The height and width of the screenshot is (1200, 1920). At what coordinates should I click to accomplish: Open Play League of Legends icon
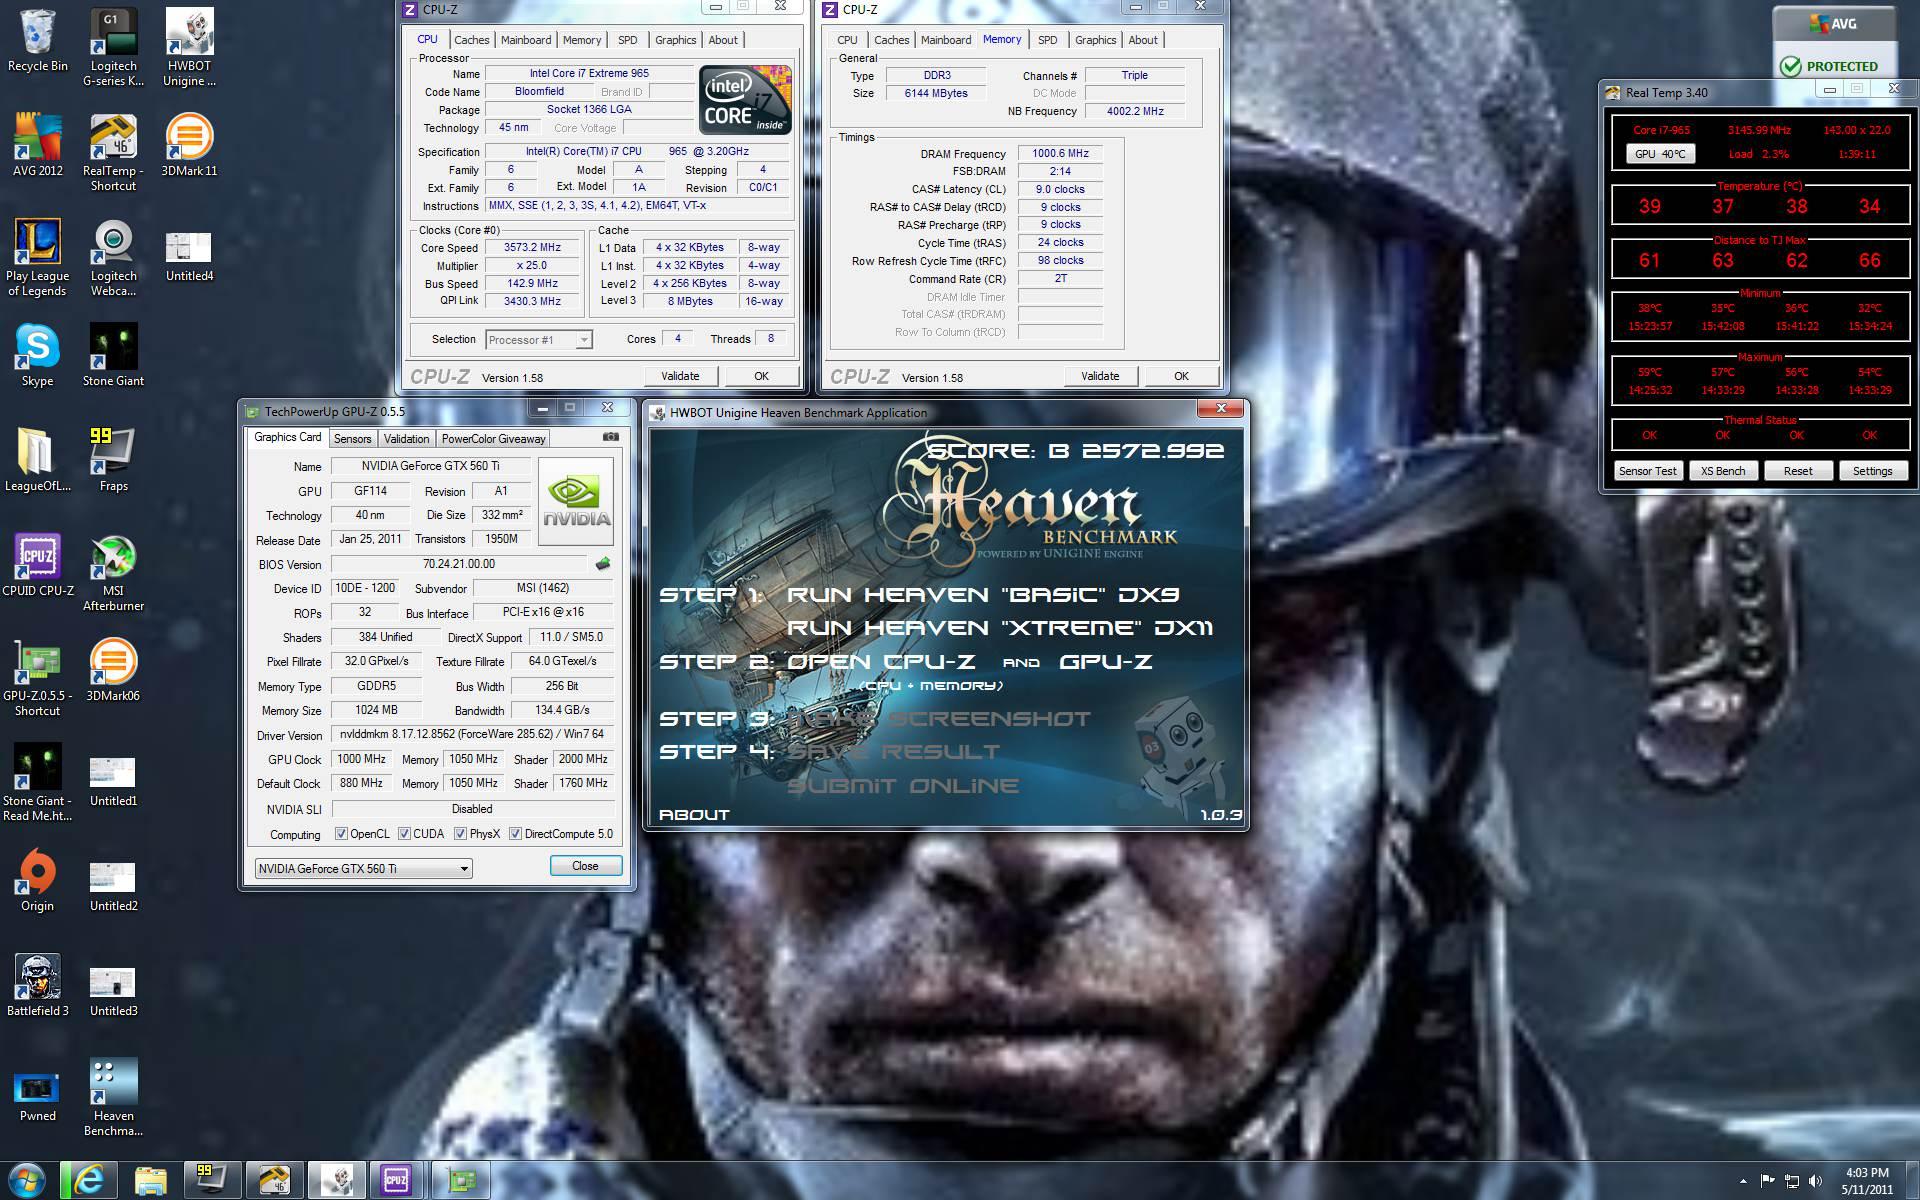38,258
